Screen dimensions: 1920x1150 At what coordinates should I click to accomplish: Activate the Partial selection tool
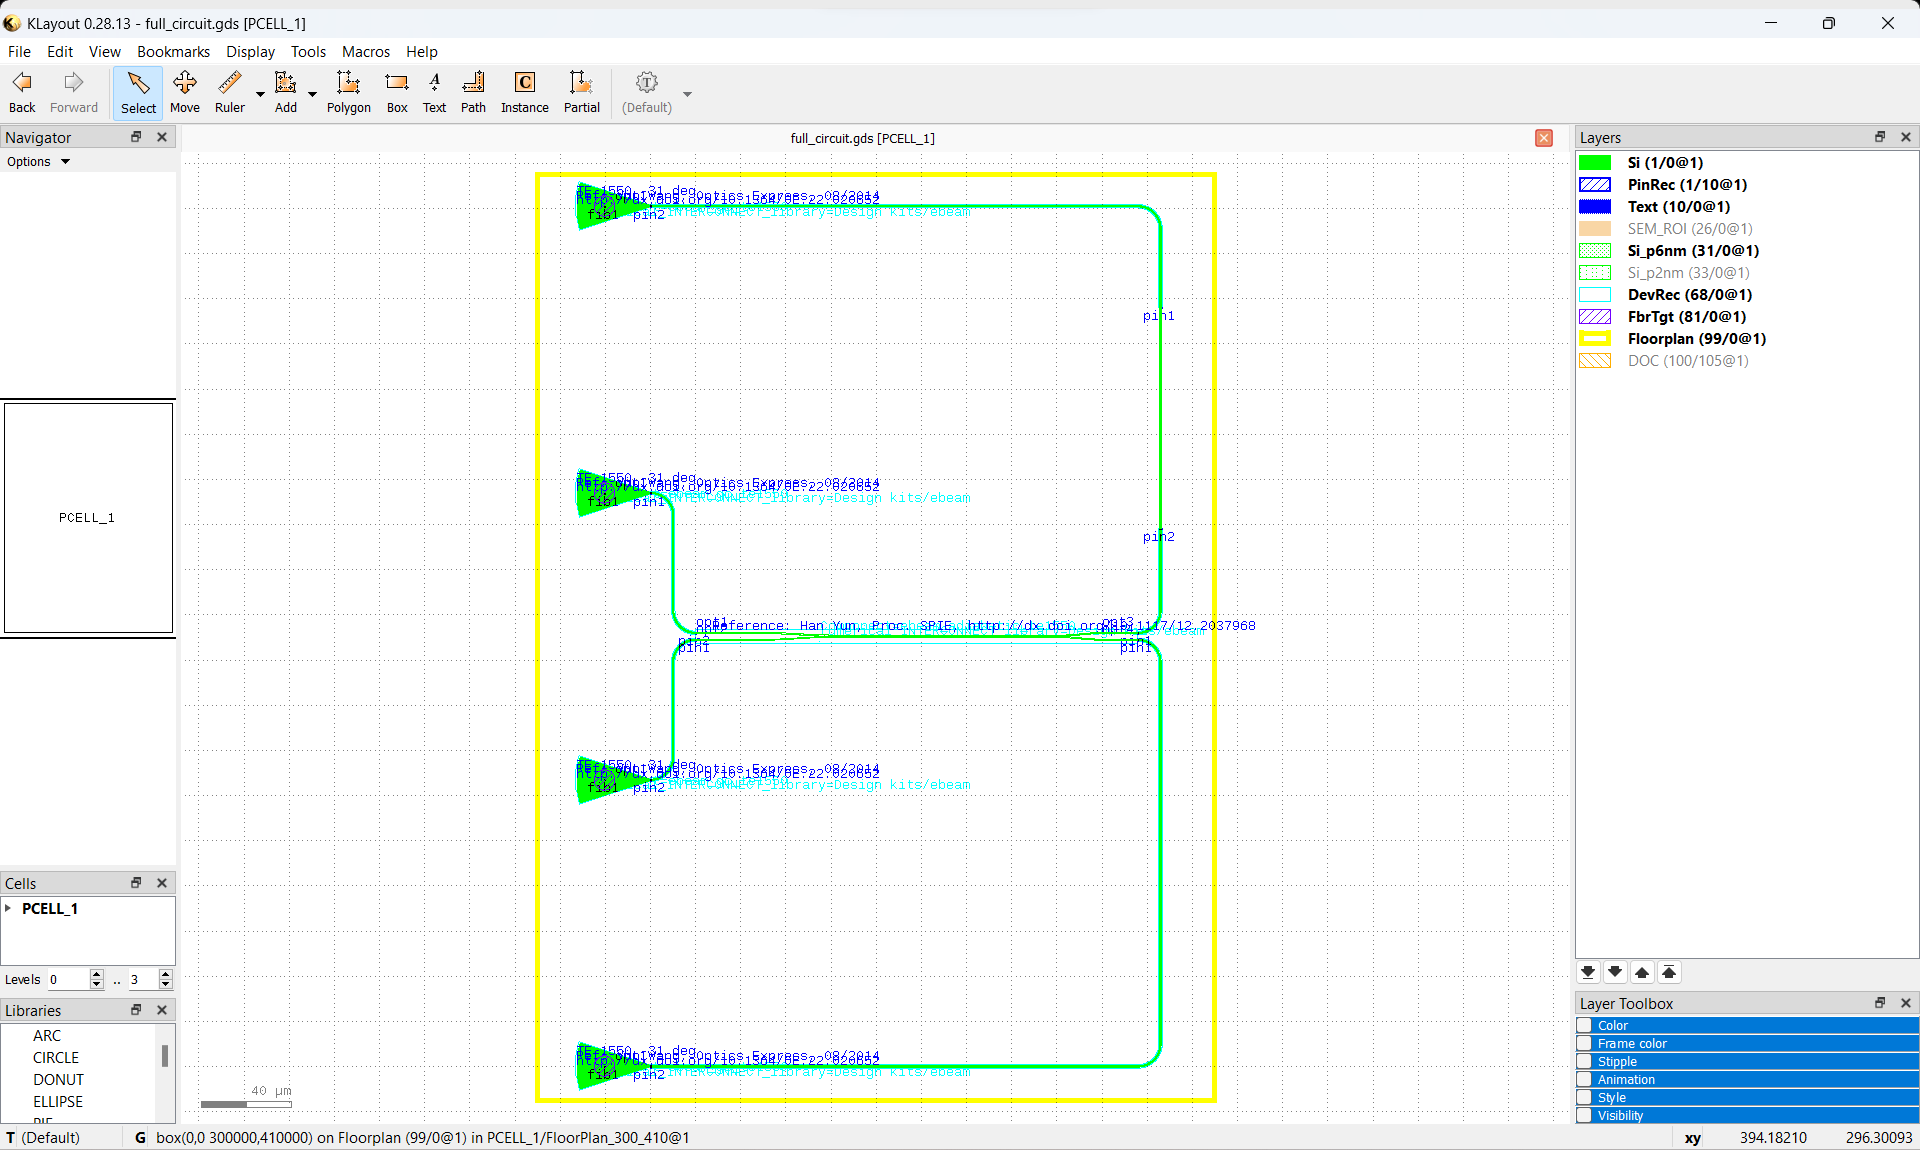coord(581,92)
